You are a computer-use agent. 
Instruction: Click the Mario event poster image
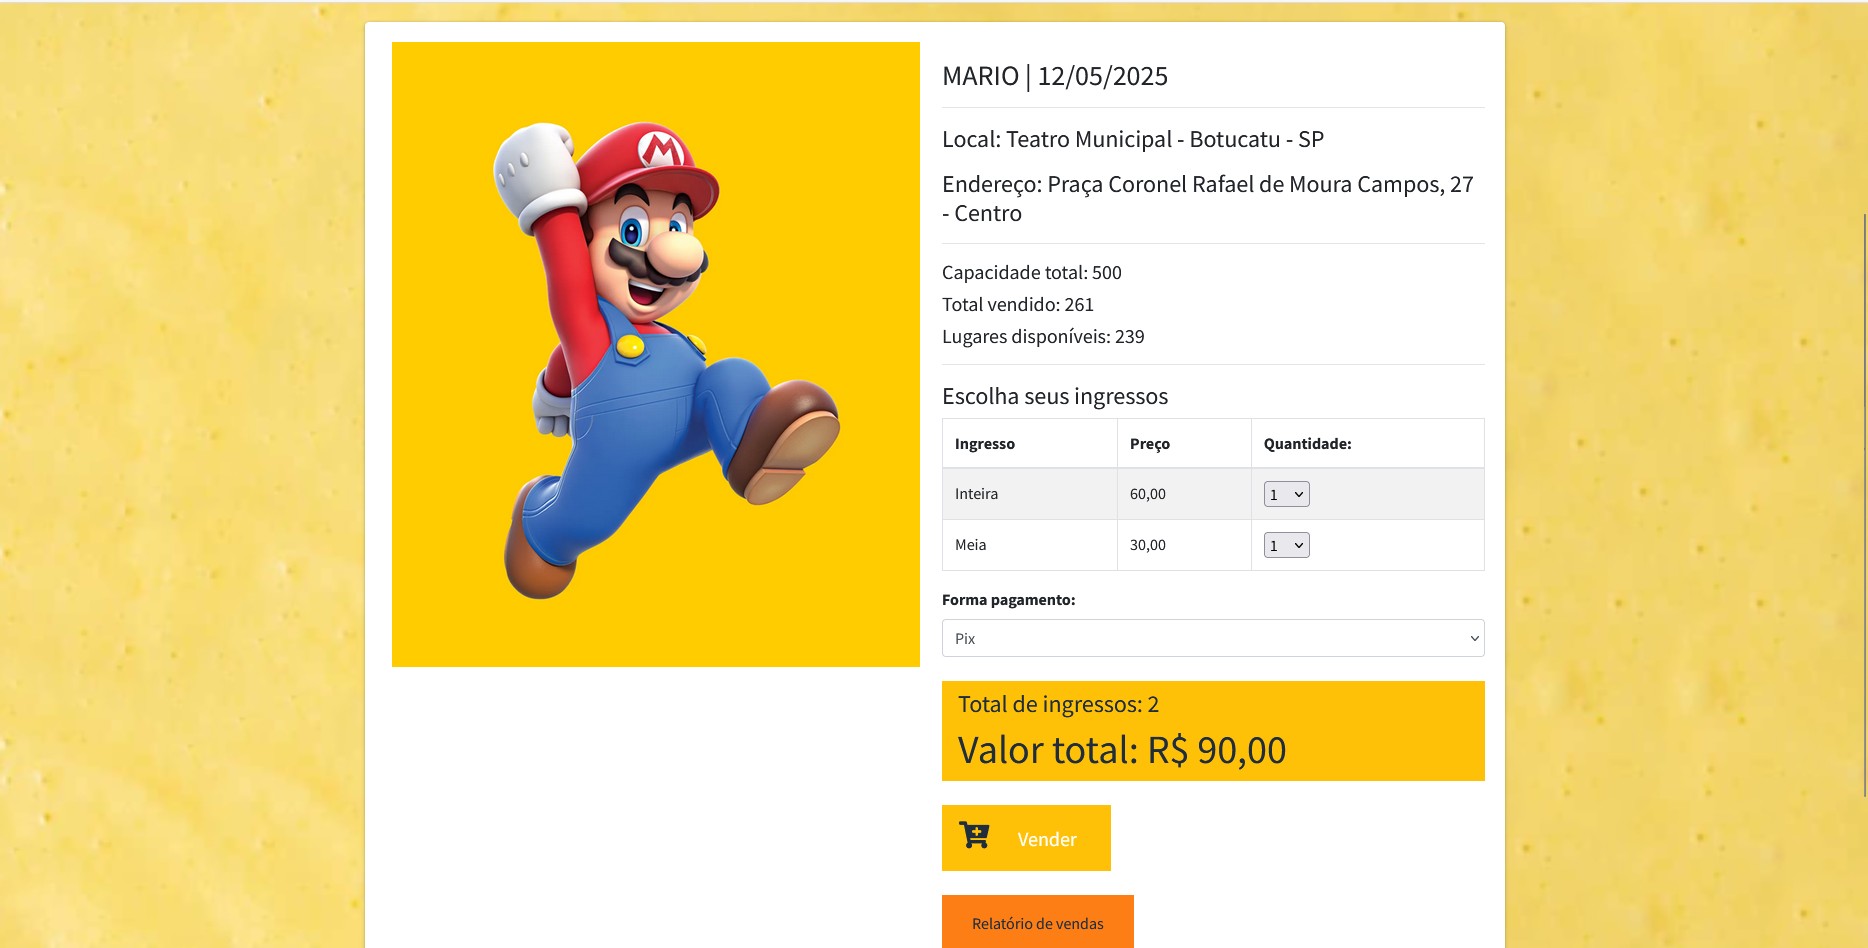coord(655,354)
